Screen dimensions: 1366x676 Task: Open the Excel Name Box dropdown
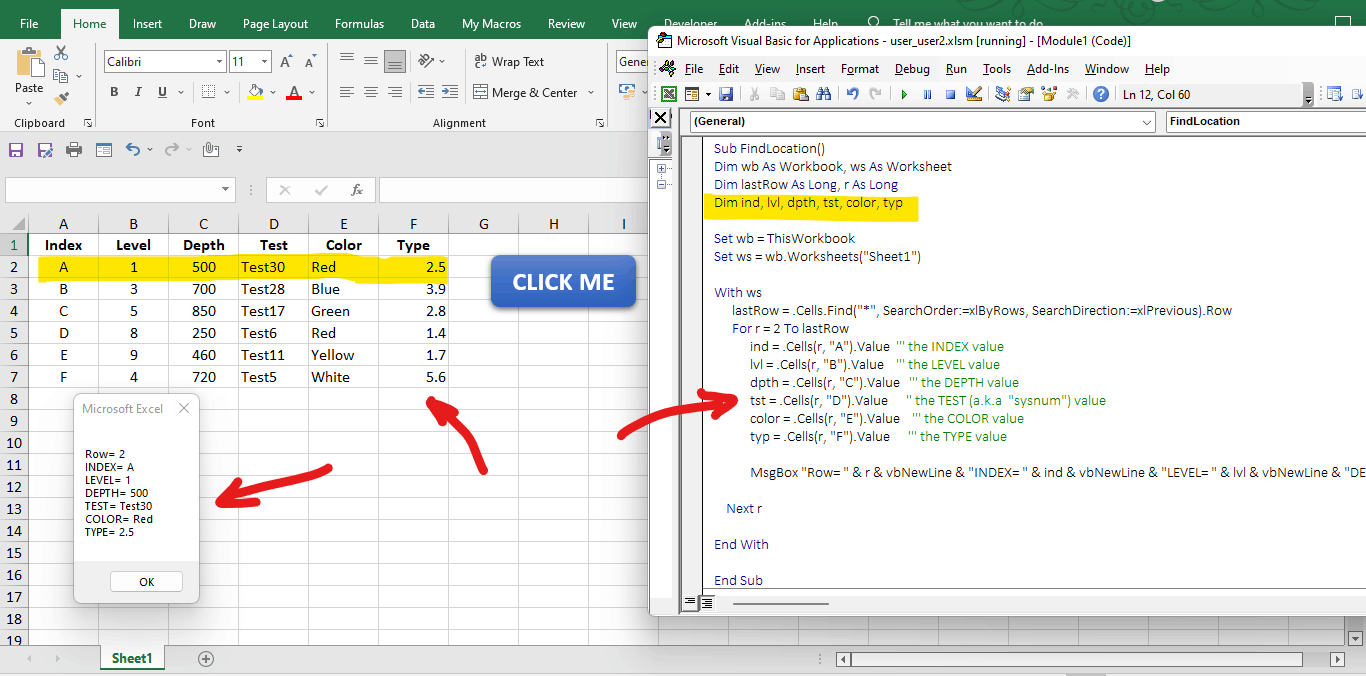(225, 190)
